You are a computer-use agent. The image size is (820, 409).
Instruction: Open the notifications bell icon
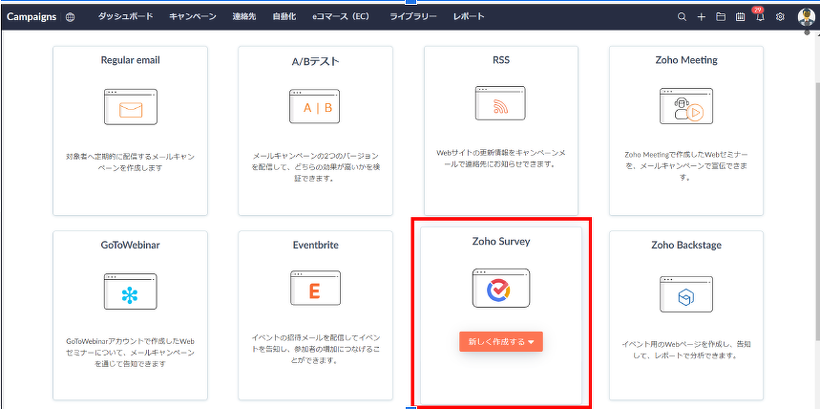tap(759, 17)
